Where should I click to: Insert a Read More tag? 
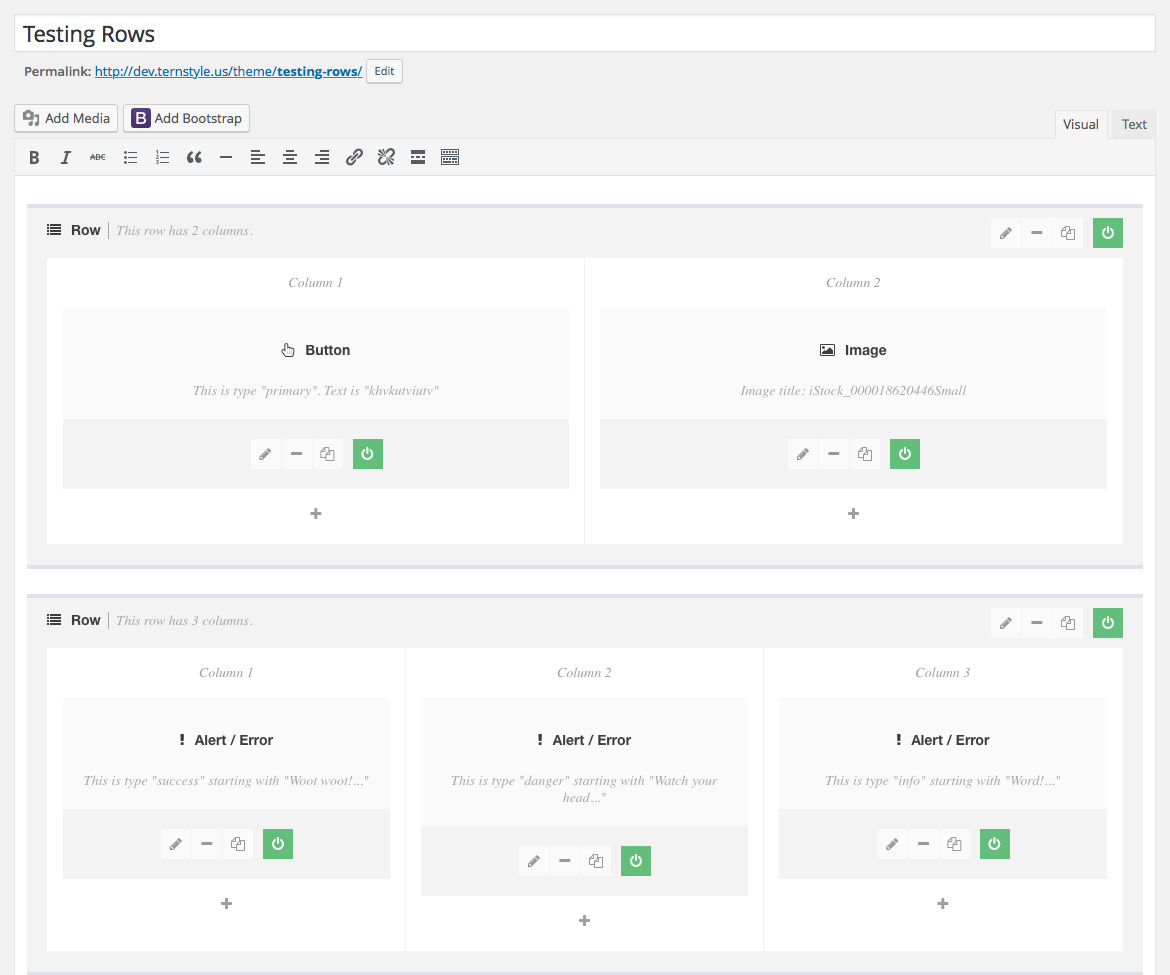tap(418, 157)
